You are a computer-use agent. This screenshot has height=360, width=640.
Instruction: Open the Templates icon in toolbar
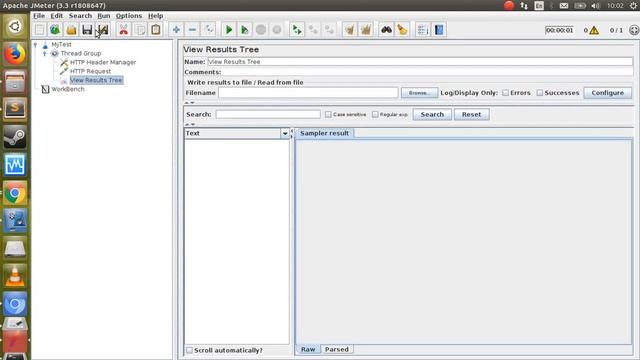coord(55,30)
